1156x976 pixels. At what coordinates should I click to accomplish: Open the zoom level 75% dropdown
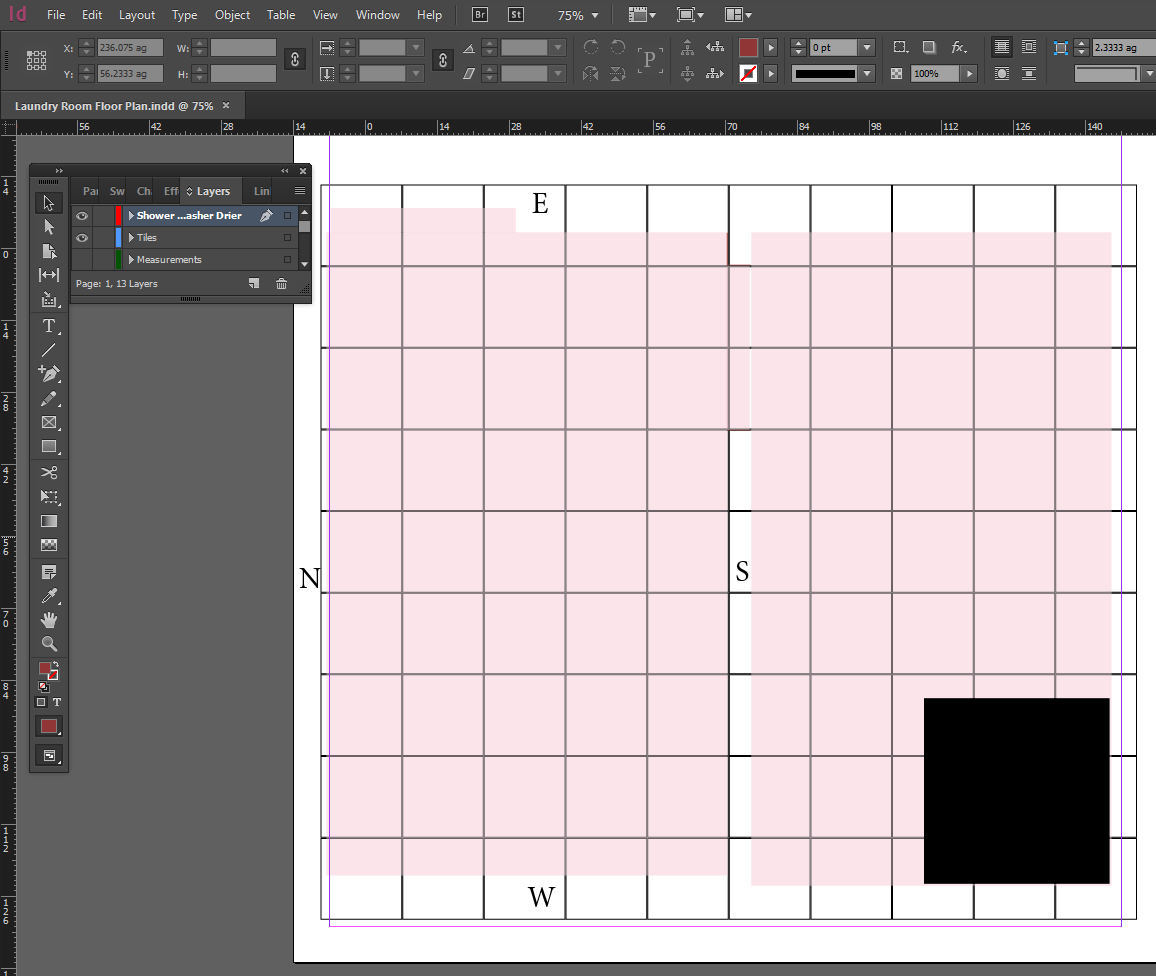click(595, 16)
